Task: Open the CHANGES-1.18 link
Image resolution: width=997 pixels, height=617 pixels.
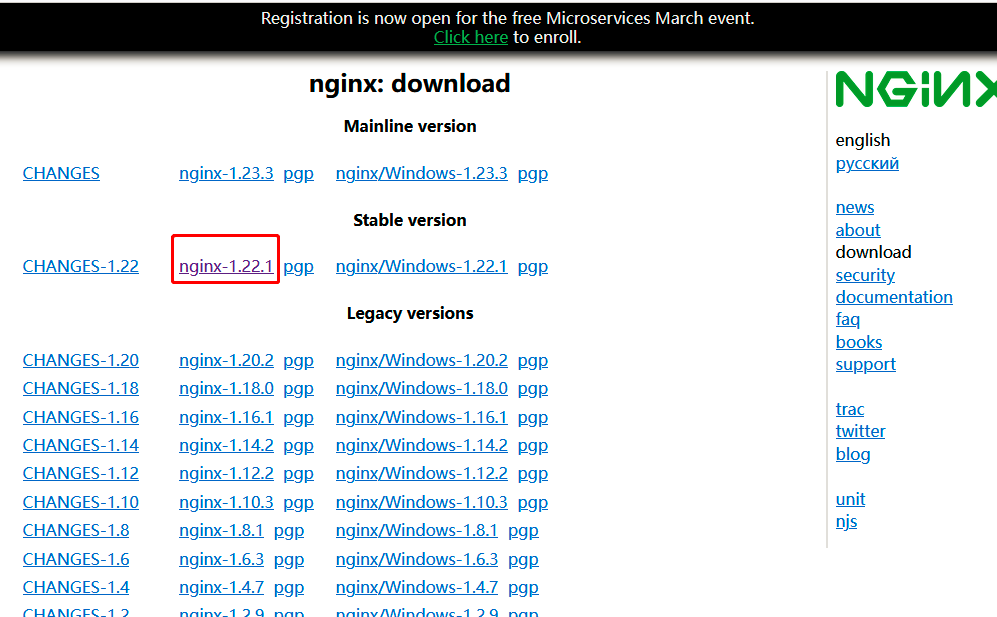Action: 81,388
